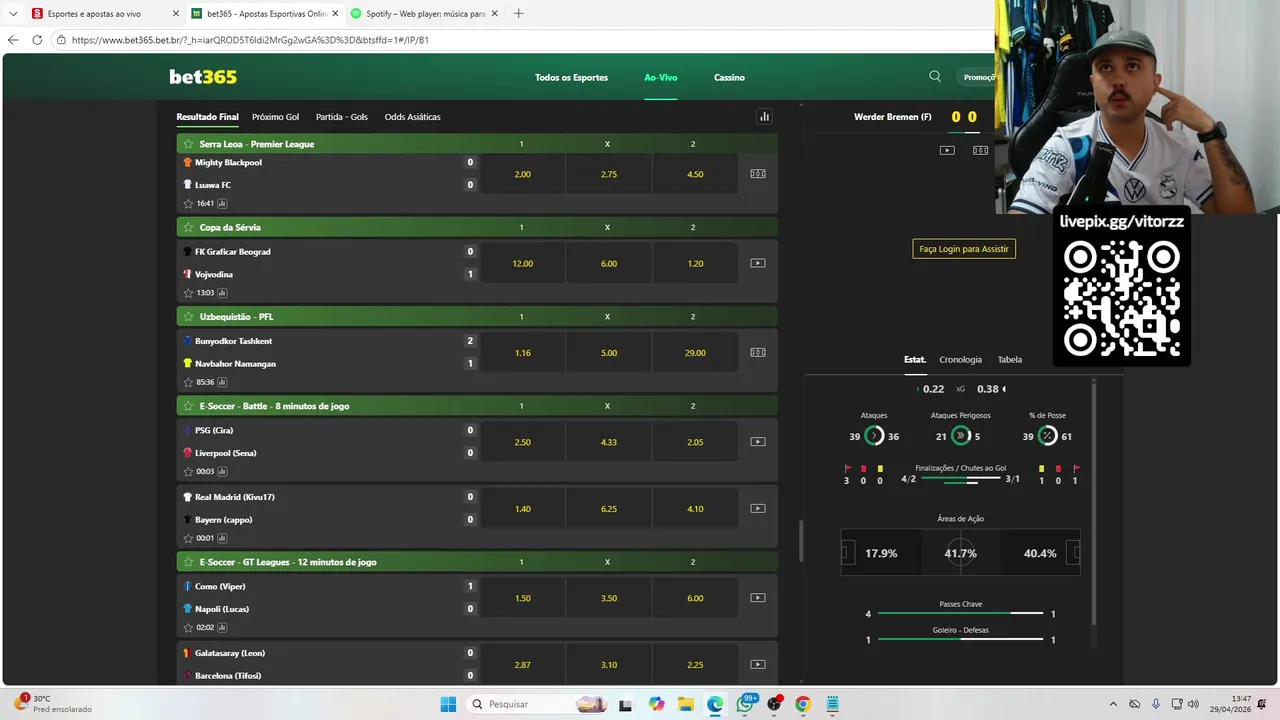Viewport: 1280px width, 720px height.
Task: Open the search magnifier in bet365 header
Action: click(x=935, y=76)
